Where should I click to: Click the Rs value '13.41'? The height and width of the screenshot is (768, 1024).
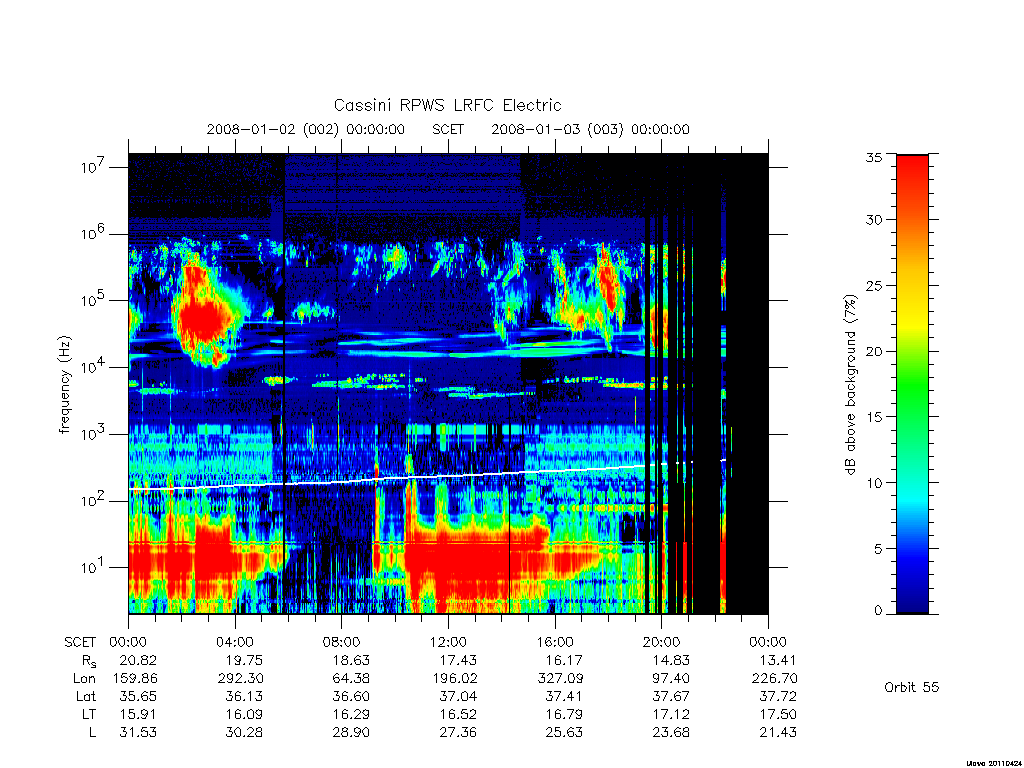[778, 660]
